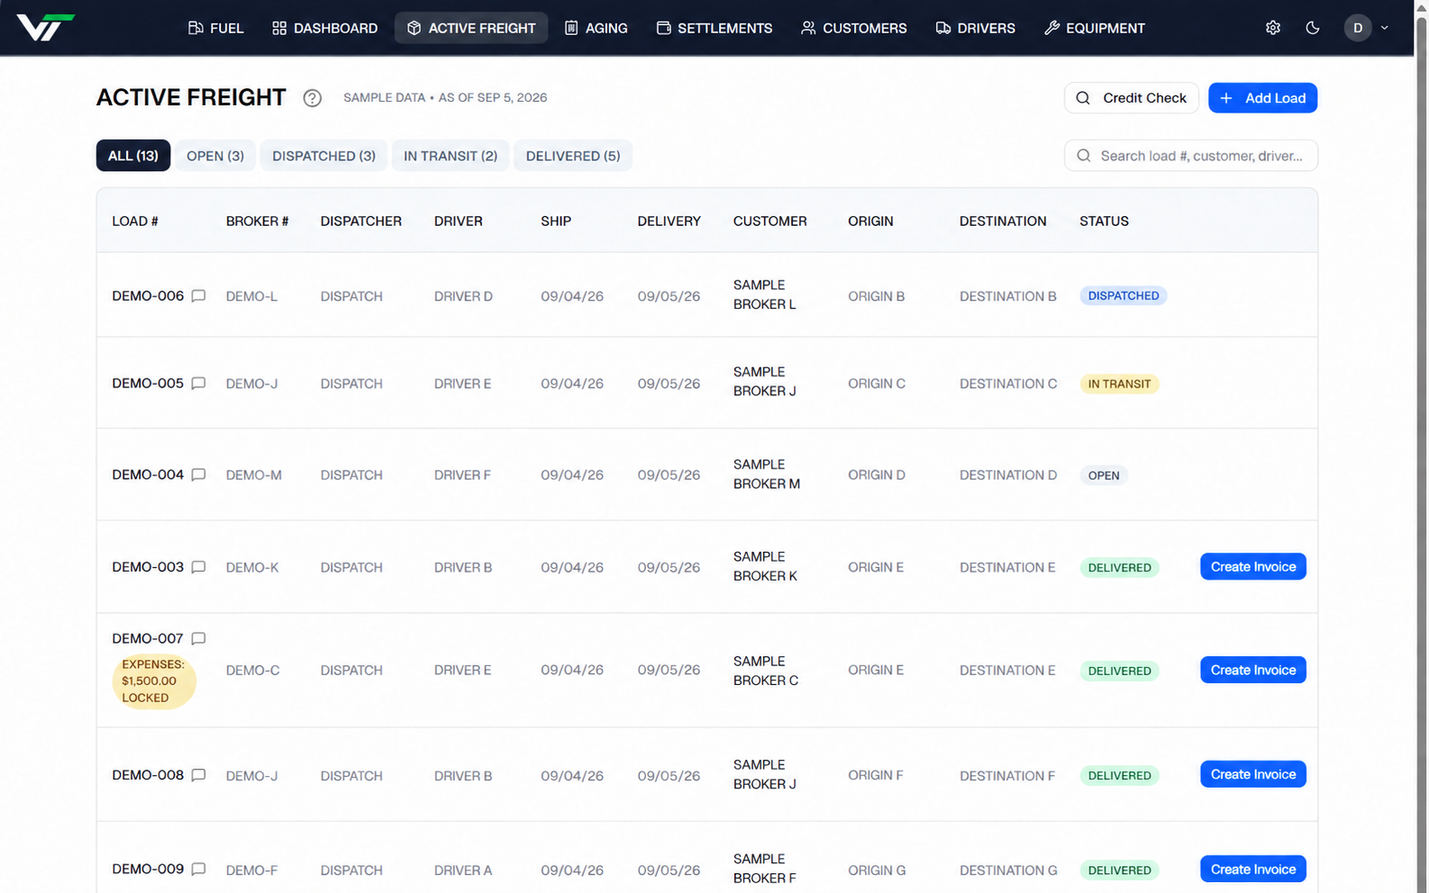This screenshot has height=893, width=1429.
Task: Open load DEMO-004
Action: pos(148,475)
